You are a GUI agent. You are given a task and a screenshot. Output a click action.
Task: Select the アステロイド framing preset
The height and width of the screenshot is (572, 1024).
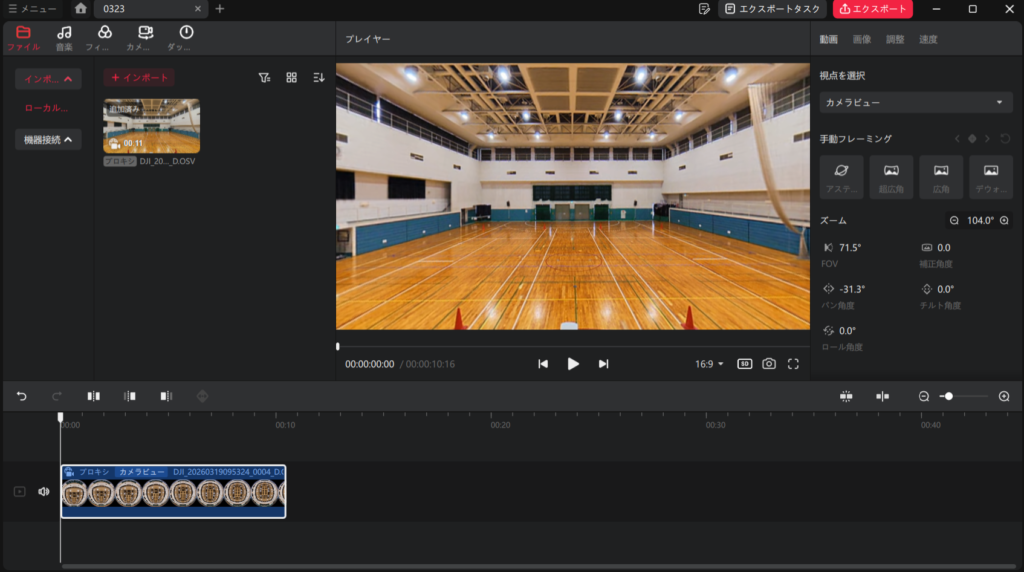coord(841,177)
